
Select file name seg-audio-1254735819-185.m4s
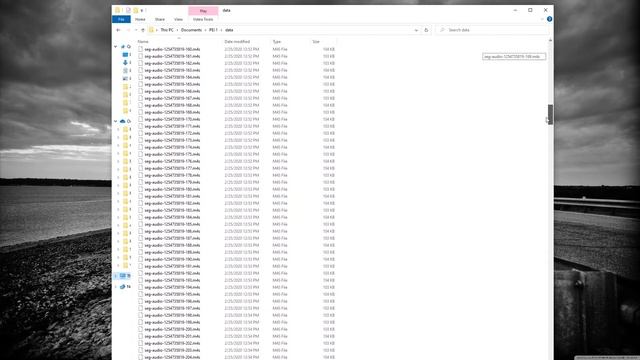172,224
